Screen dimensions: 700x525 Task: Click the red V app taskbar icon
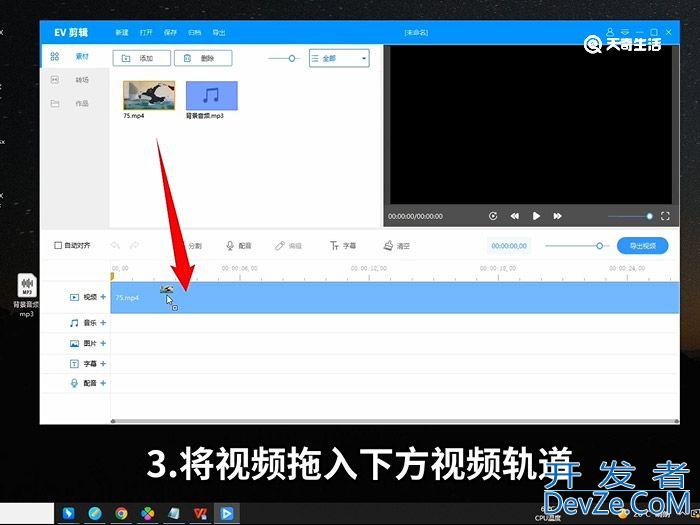[x=200, y=513]
